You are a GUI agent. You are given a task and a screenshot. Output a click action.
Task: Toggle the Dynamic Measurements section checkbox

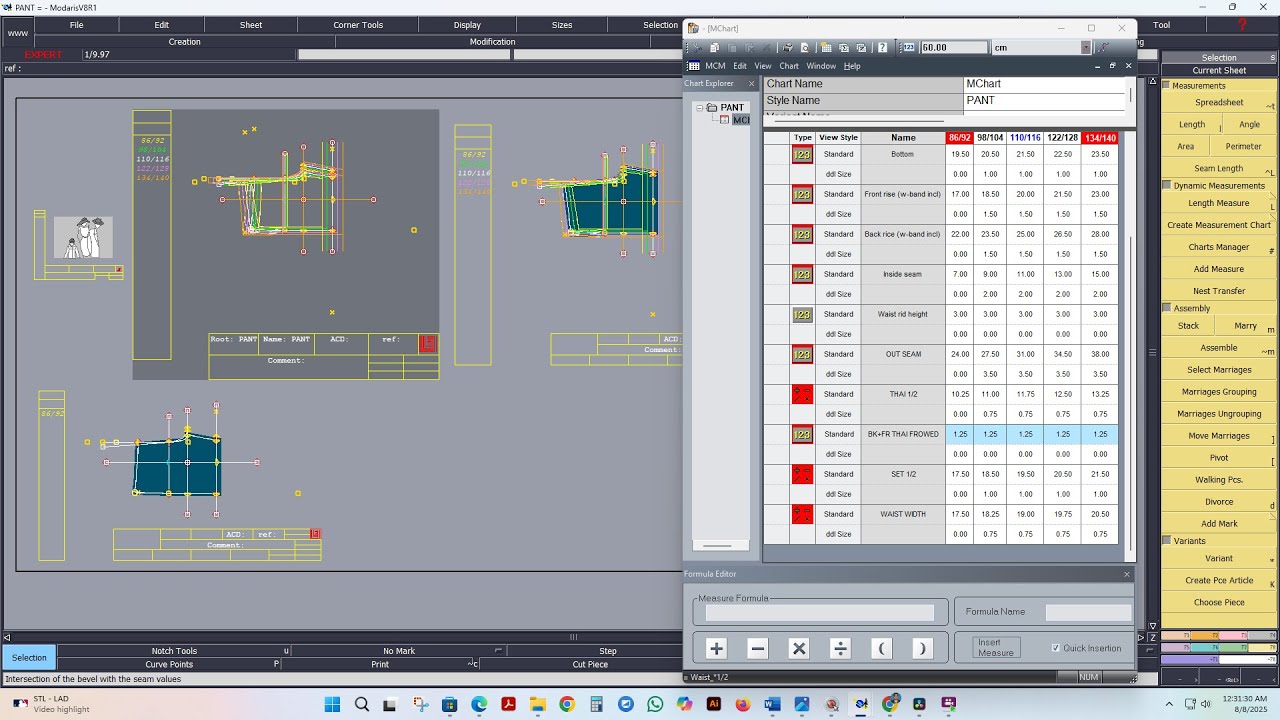[x=1166, y=186]
